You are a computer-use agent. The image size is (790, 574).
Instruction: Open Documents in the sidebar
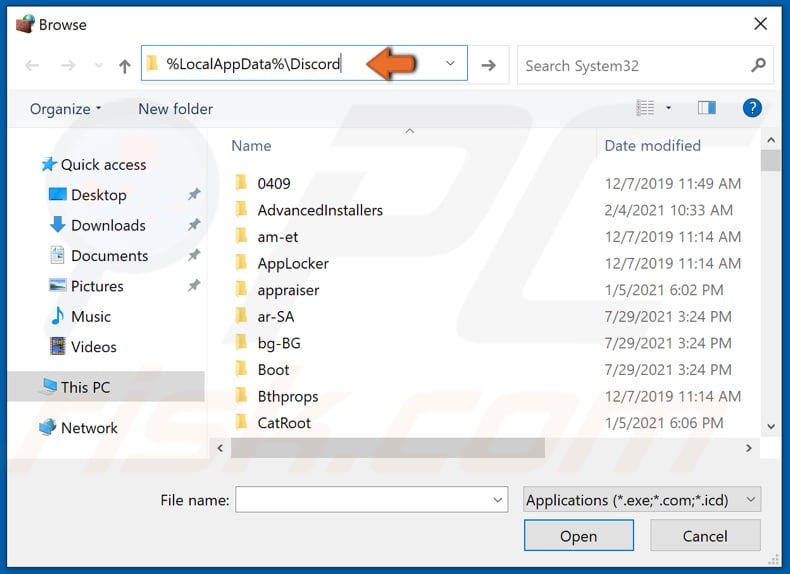(x=109, y=256)
